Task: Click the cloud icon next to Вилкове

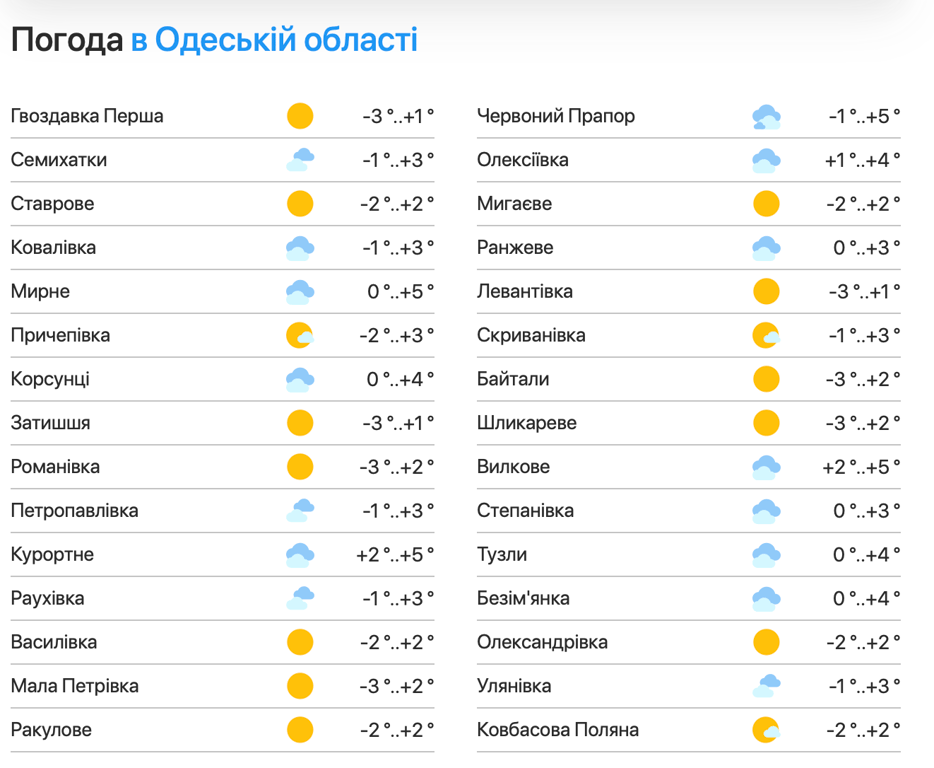Action: click(x=766, y=467)
